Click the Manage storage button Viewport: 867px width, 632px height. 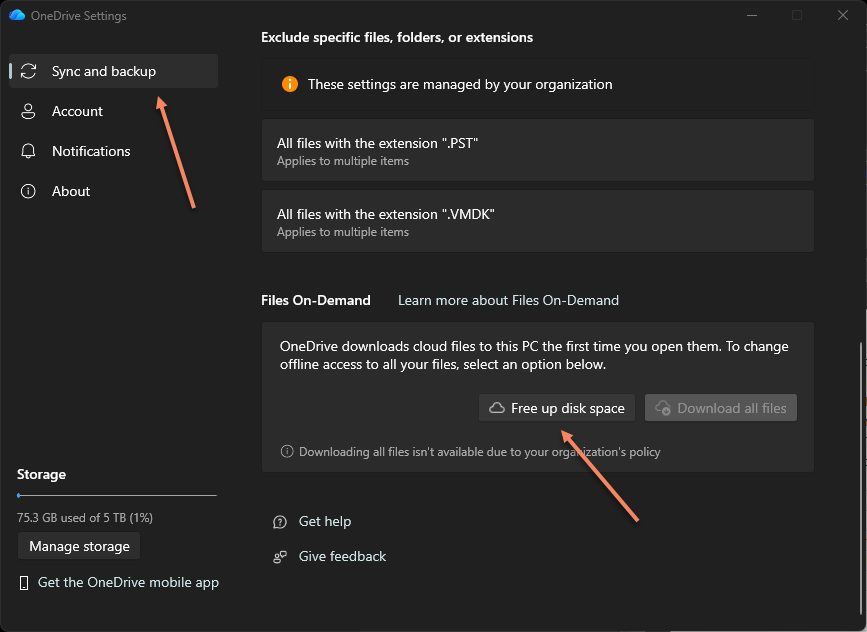click(x=79, y=546)
